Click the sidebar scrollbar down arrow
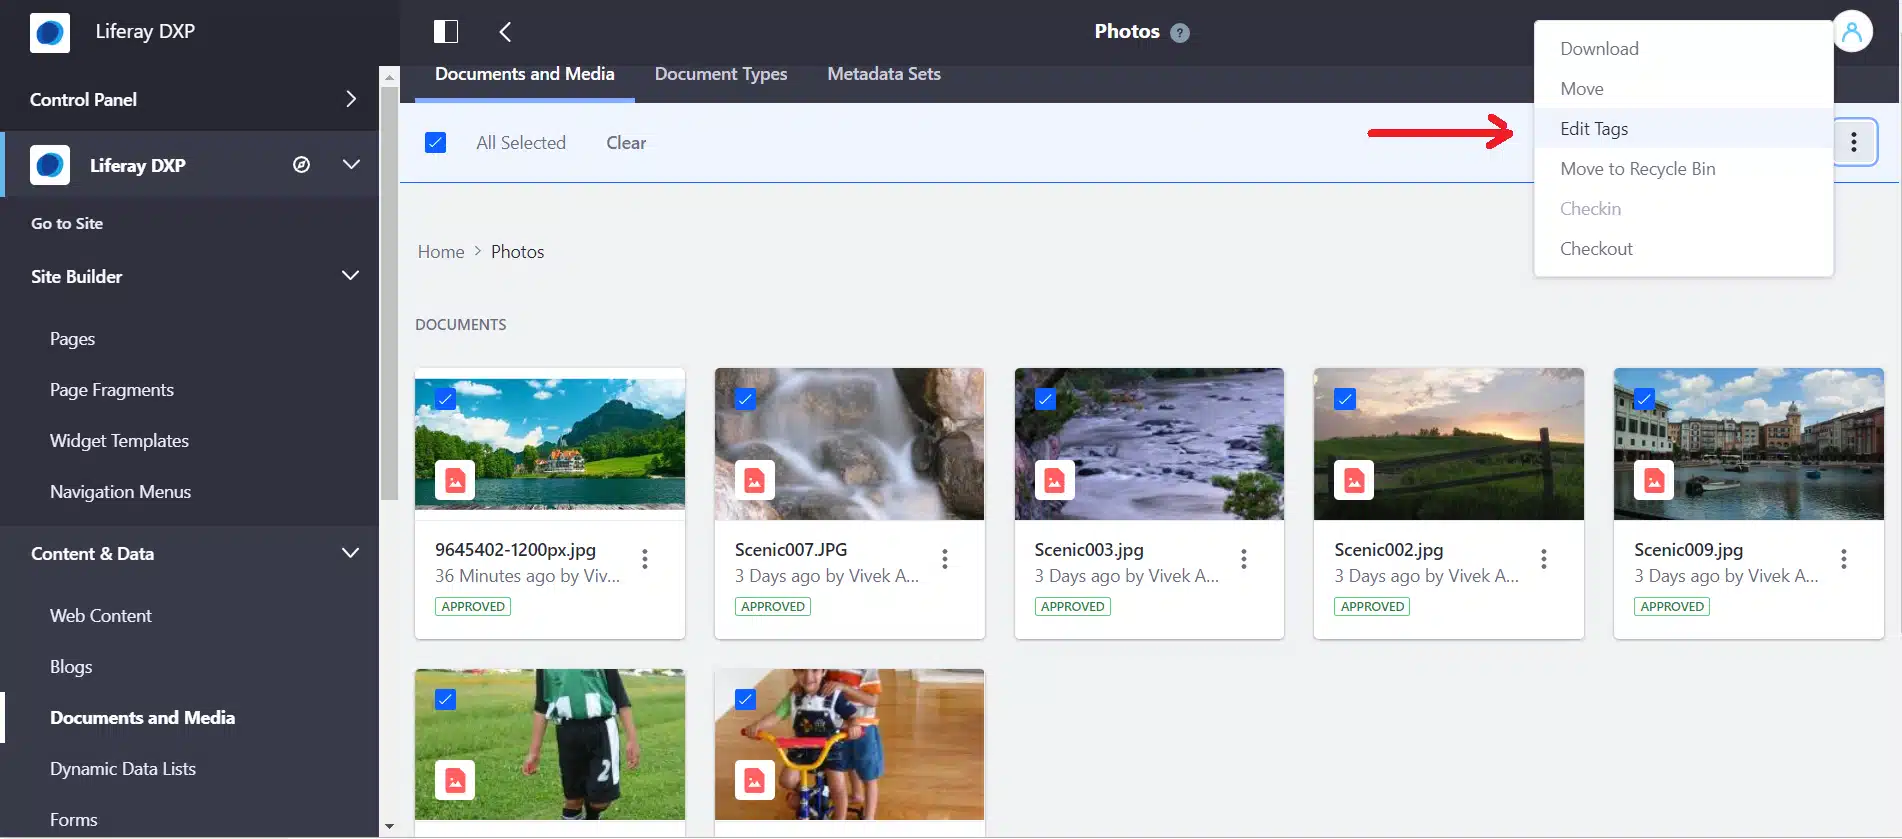Image resolution: width=1902 pixels, height=839 pixels. (389, 827)
